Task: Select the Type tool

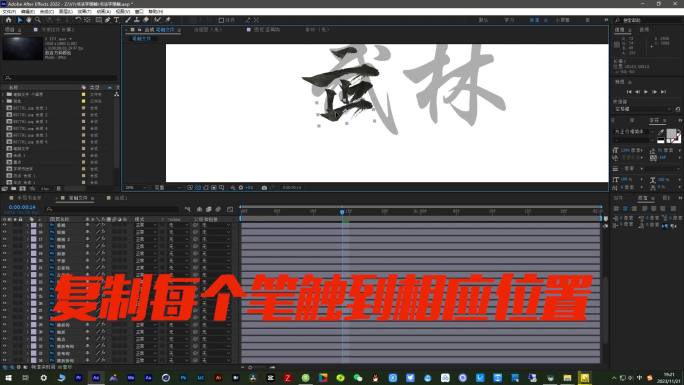Action: click(116, 20)
